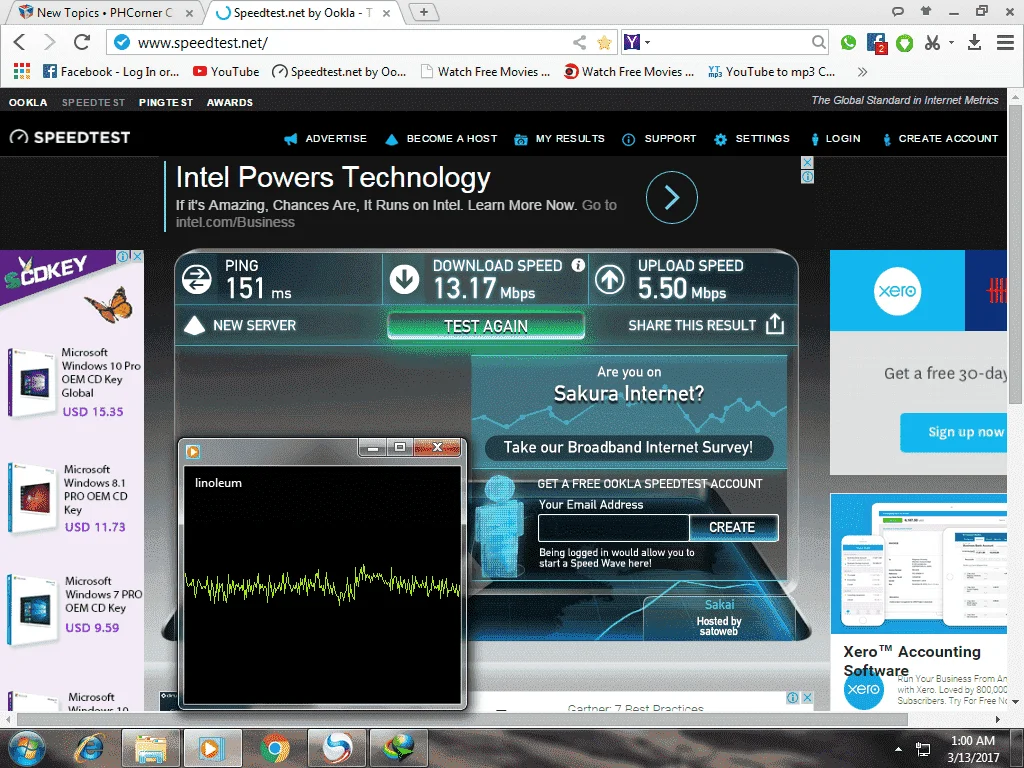The width and height of the screenshot is (1024, 768).
Task: Open the SUPPORT menu item
Action: point(660,138)
